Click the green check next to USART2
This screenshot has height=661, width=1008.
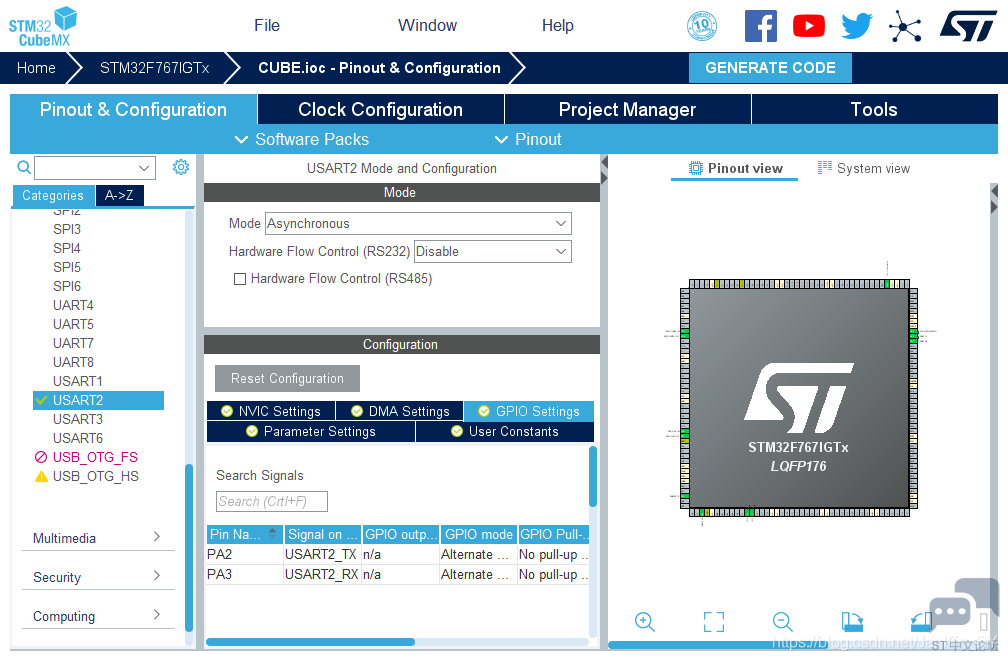pos(41,400)
